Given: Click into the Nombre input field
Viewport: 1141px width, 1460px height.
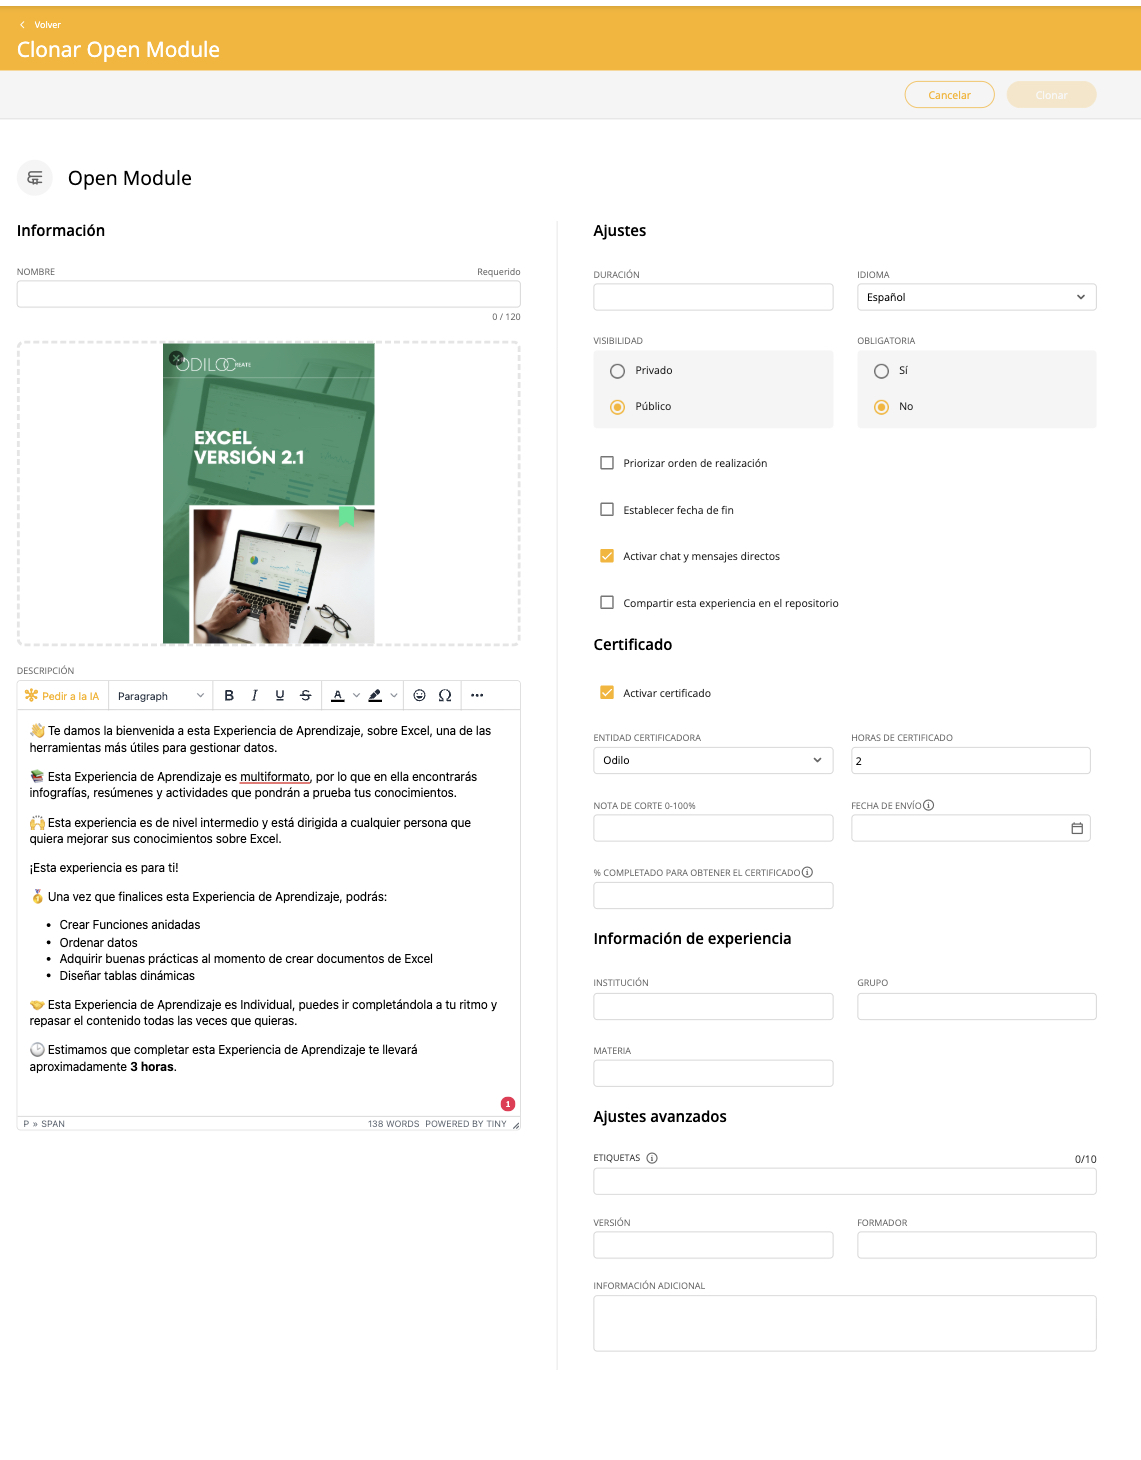Looking at the screenshot, I should click(268, 294).
